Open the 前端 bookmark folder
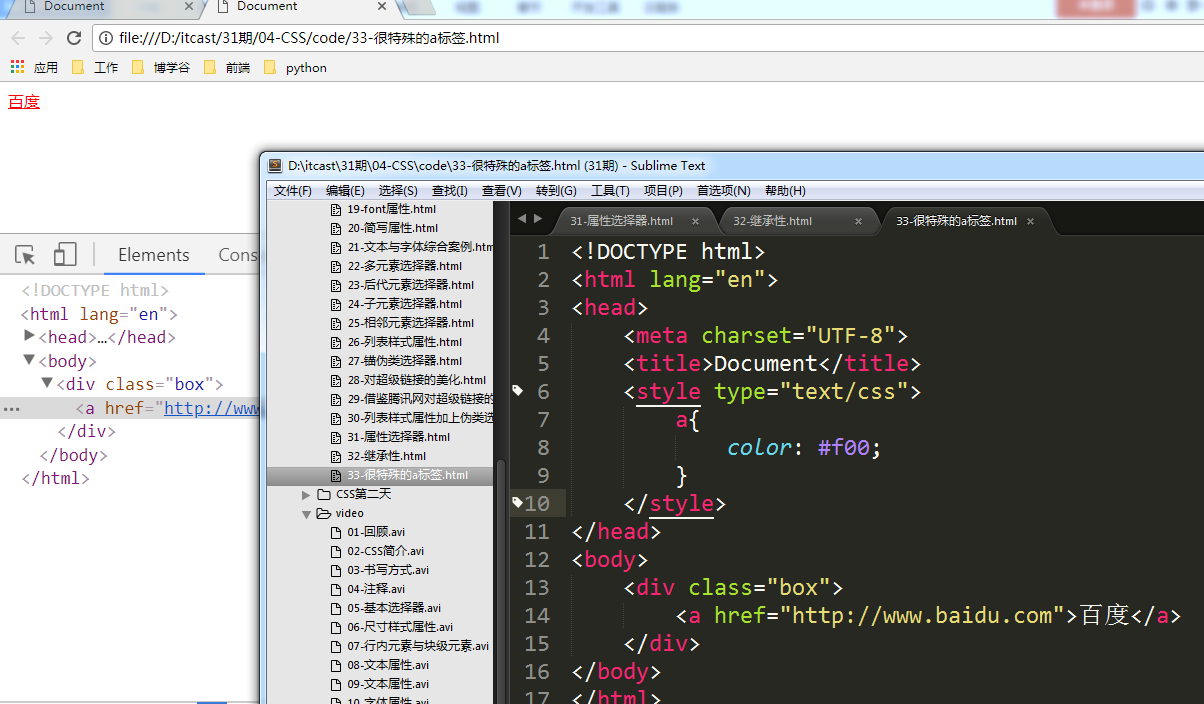The image size is (1204, 704). (x=227, y=68)
